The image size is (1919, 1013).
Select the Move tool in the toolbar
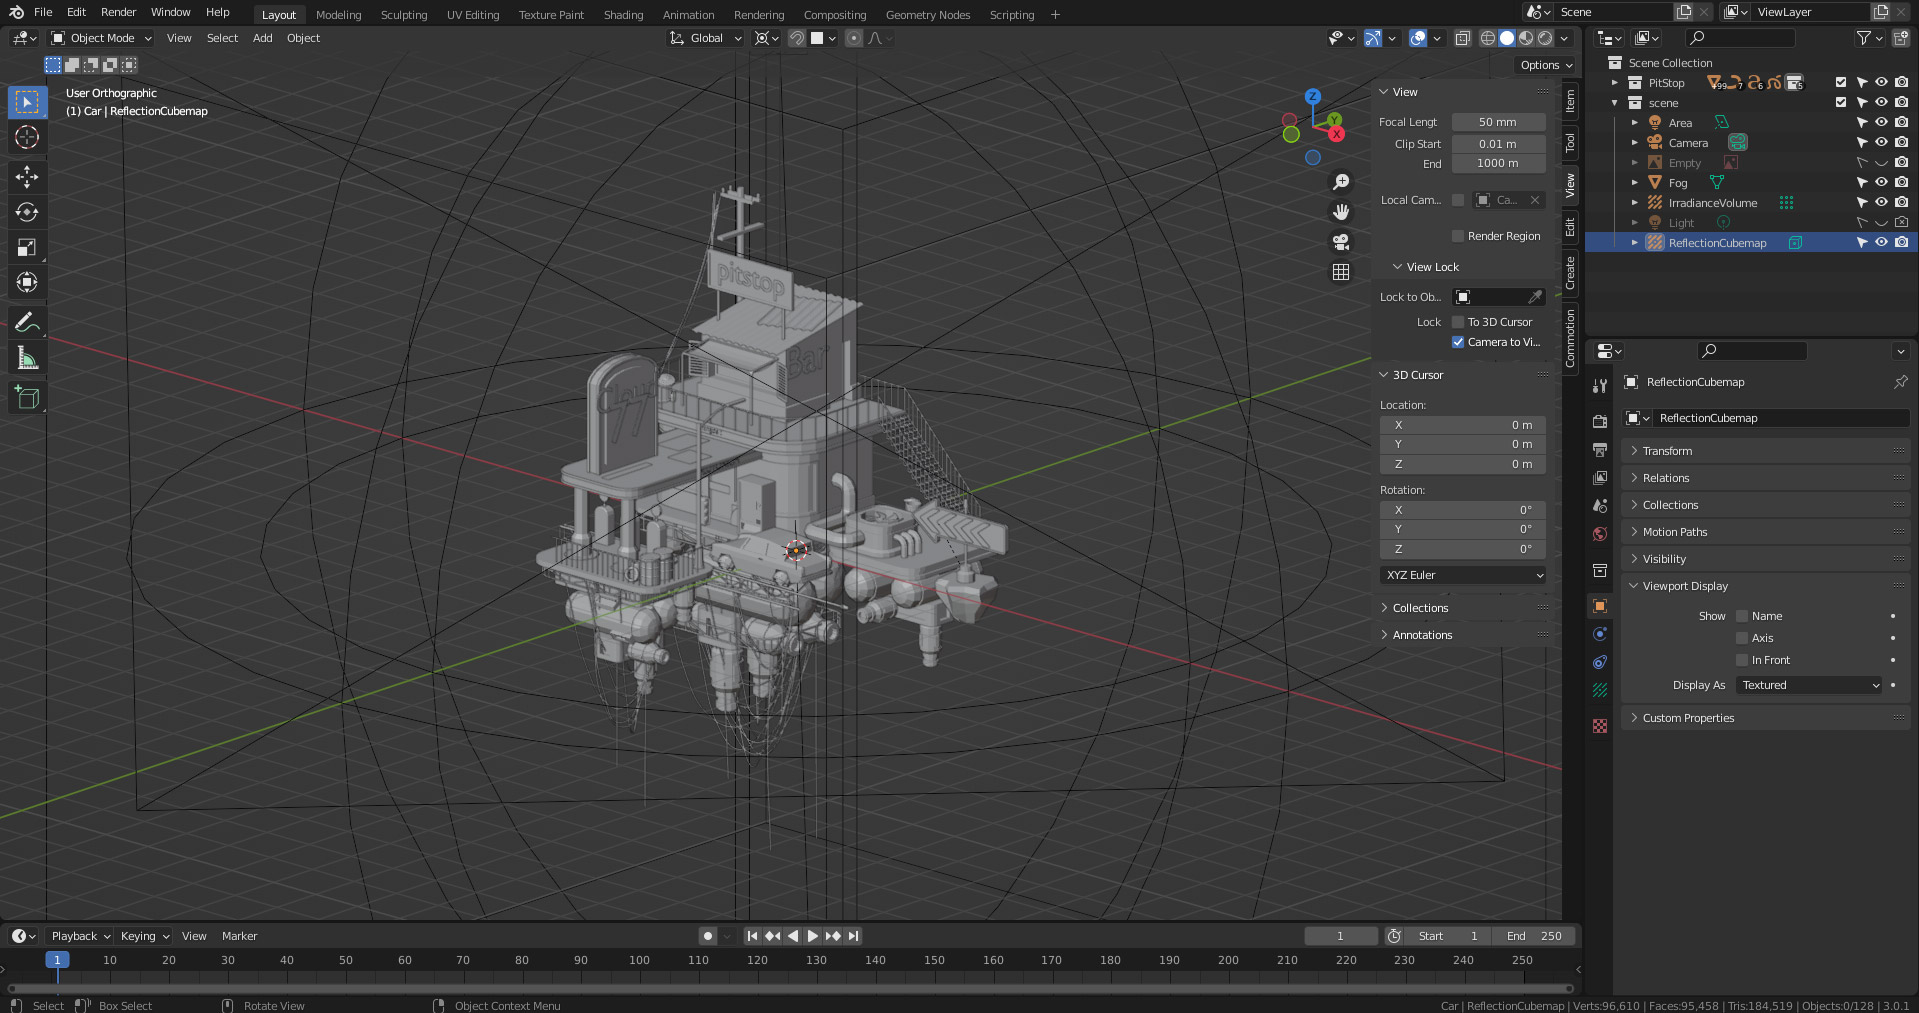coord(27,177)
